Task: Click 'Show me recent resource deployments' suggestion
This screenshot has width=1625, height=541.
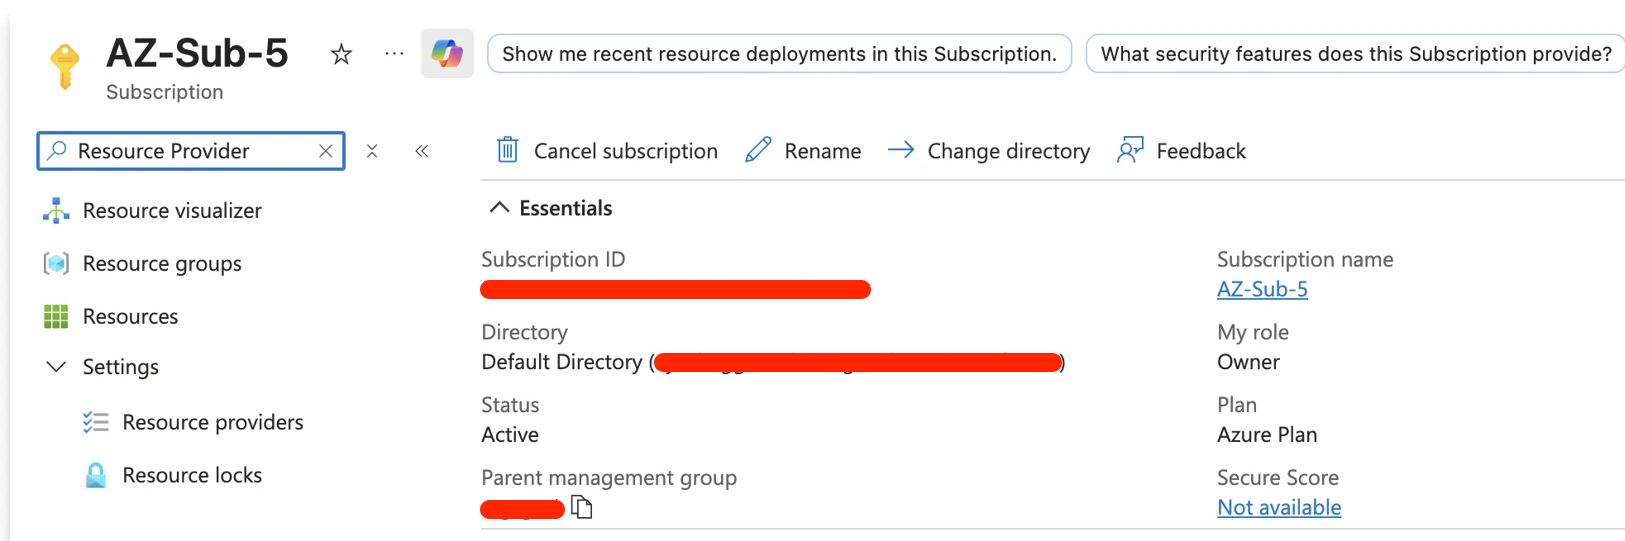Action: 779,54
